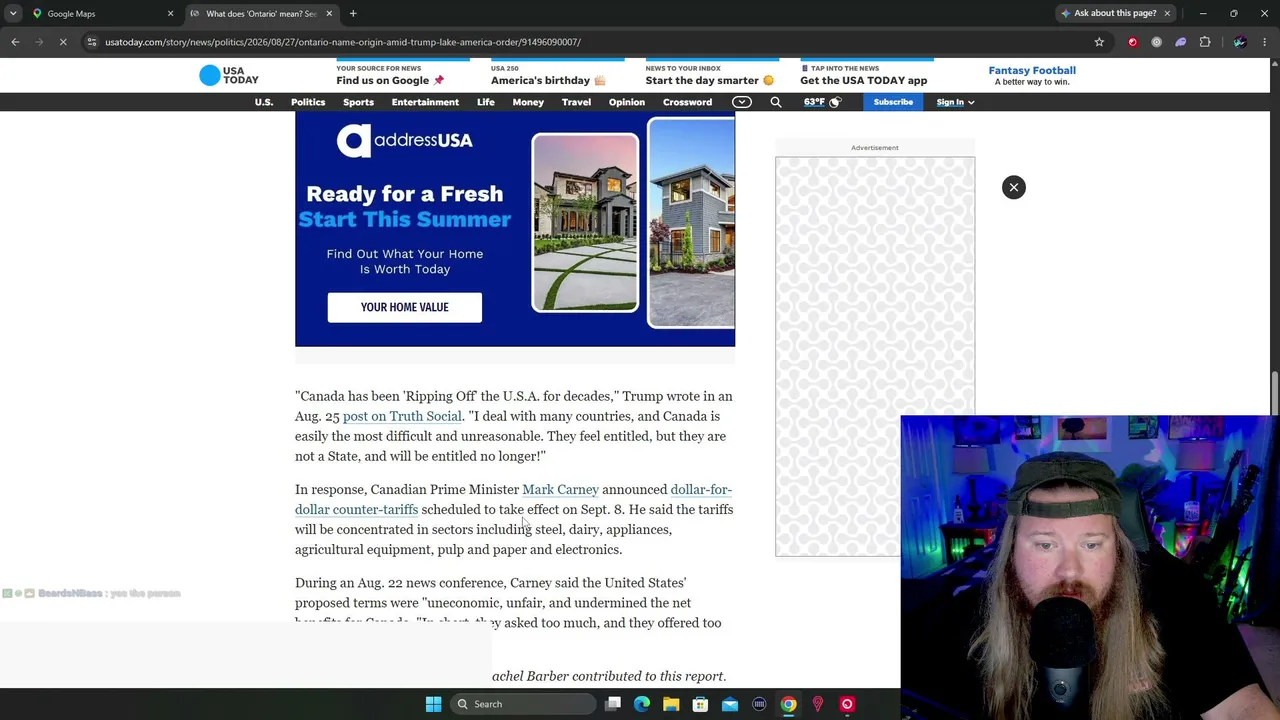This screenshot has width=1280, height=720.
Task: Open Microsoft Store from the taskbar
Action: [x=700, y=704]
